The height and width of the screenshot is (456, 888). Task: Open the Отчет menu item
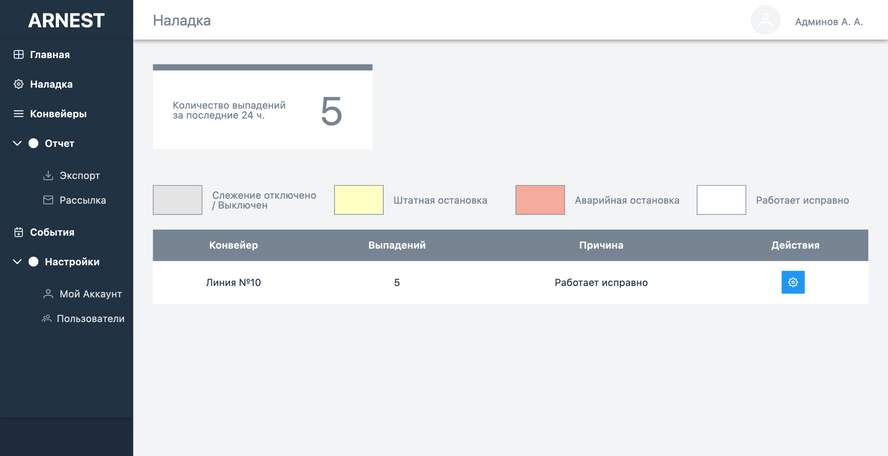(59, 143)
